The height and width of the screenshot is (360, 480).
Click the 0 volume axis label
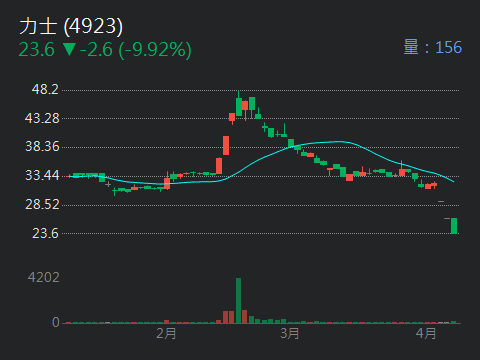[56, 322]
